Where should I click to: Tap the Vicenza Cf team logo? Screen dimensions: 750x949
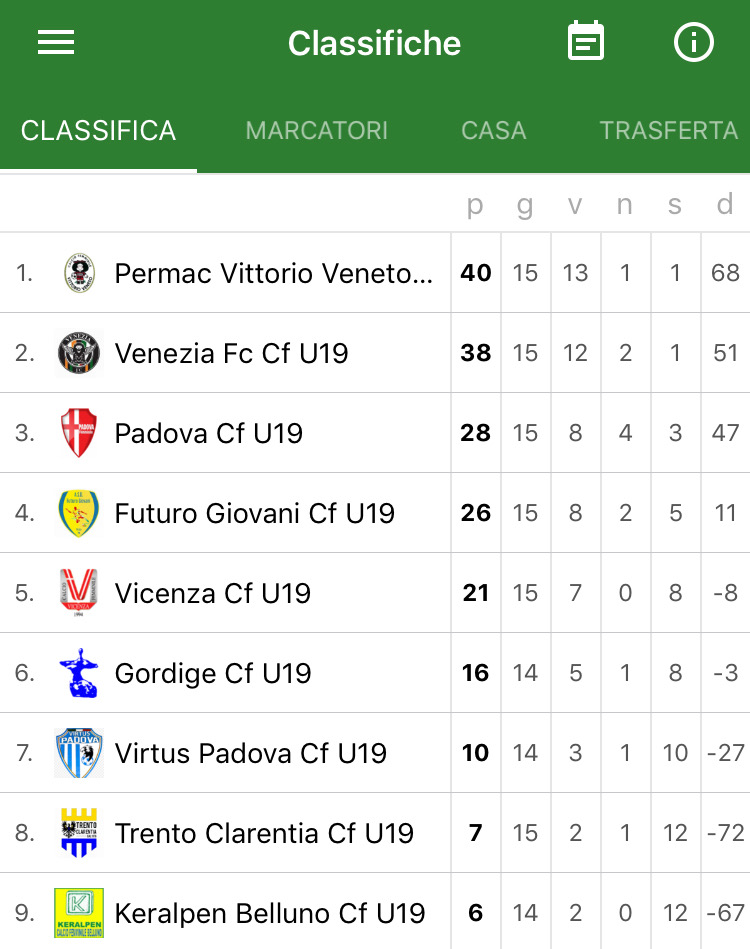pos(79,593)
